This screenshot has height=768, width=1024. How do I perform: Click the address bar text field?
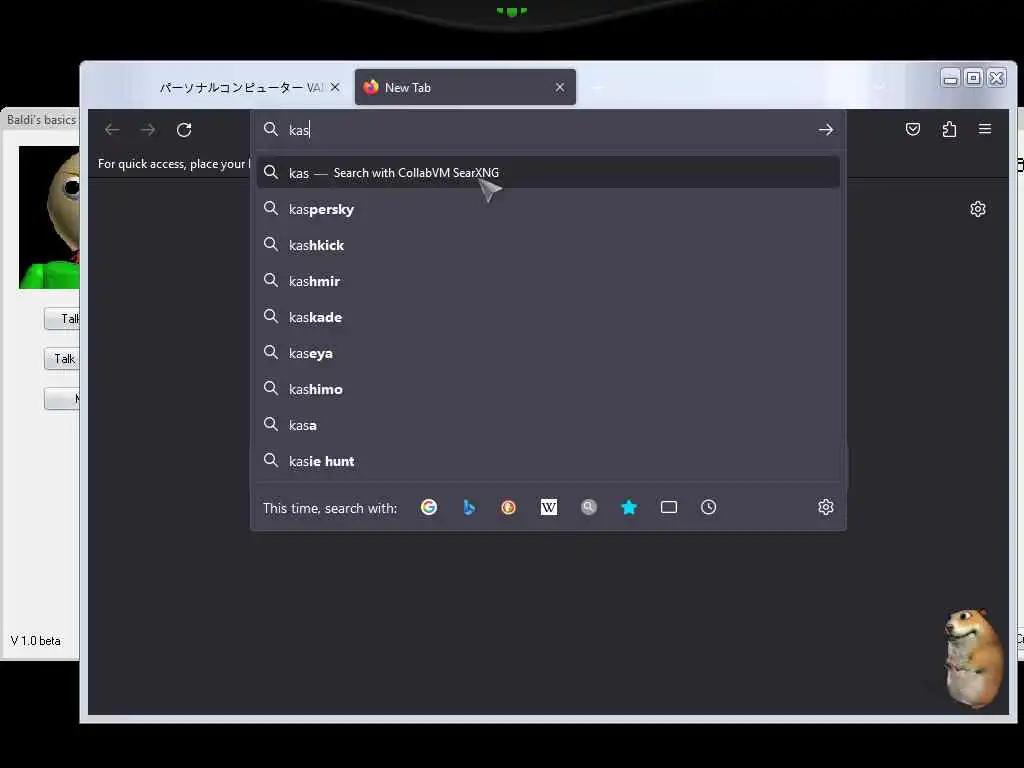549,130
